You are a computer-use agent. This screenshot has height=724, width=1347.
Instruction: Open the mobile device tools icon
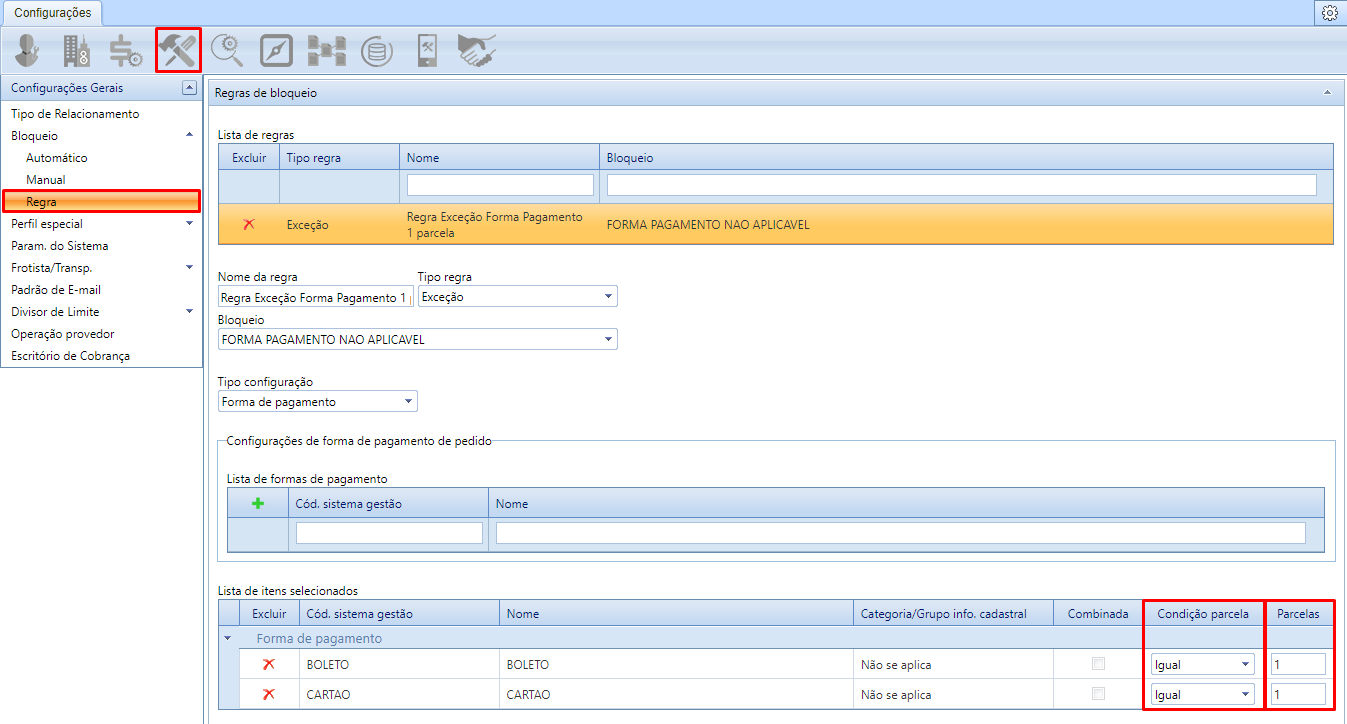[427, 50]
